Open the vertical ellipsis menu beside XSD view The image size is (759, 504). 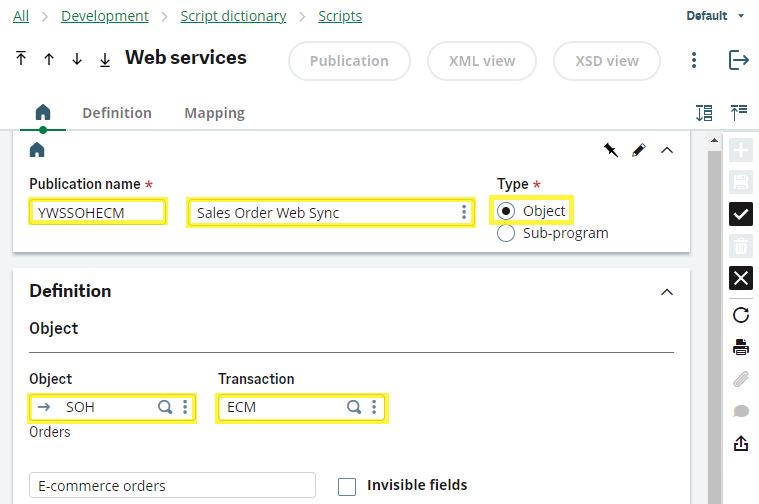tap(694, 60)
